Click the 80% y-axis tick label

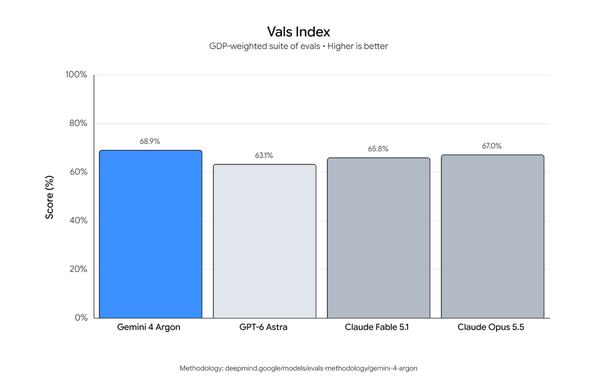[78, 123]
